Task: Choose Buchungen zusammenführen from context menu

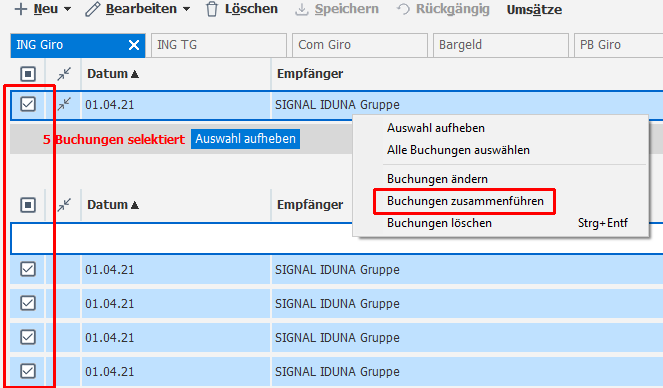Action: pyautogui.click(x=465, y=201)
